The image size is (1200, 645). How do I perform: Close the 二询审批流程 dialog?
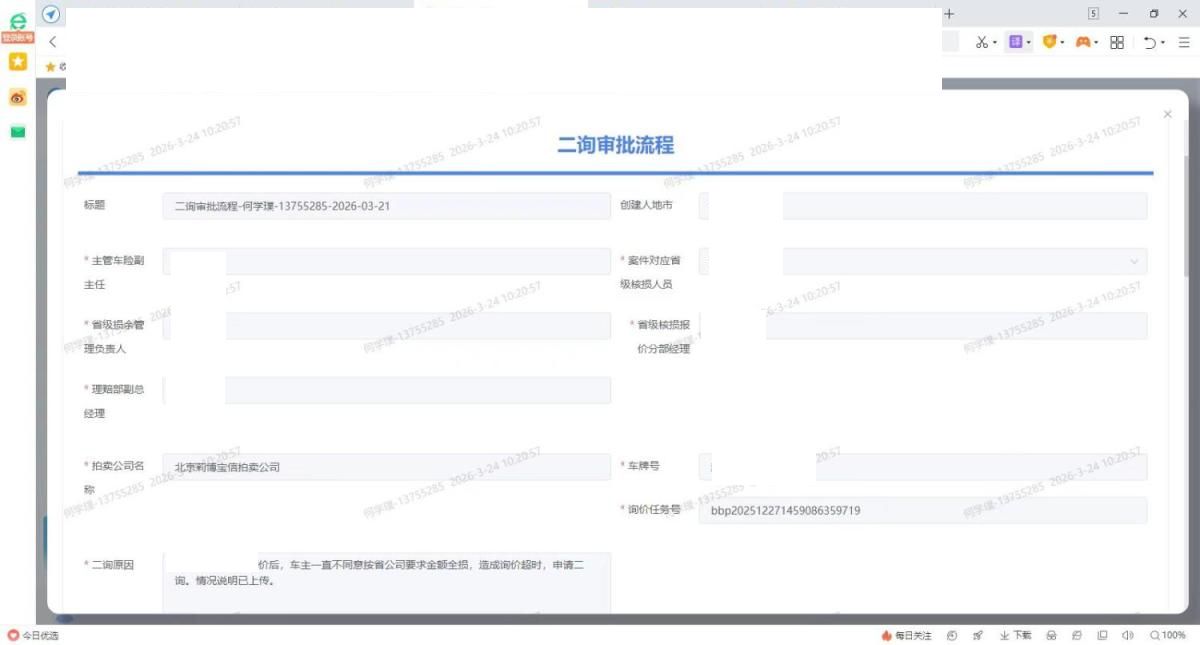click(1167, 115)
